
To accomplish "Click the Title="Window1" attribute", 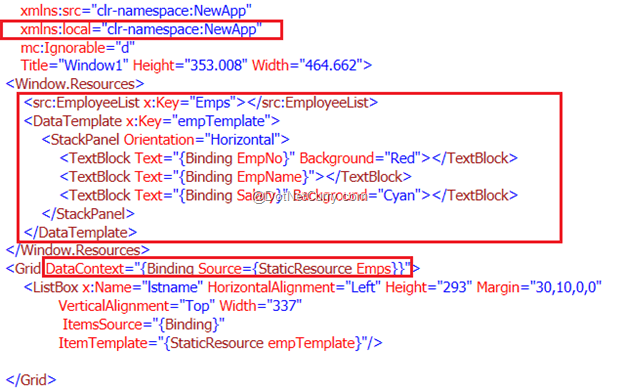I will click(75, 65).
